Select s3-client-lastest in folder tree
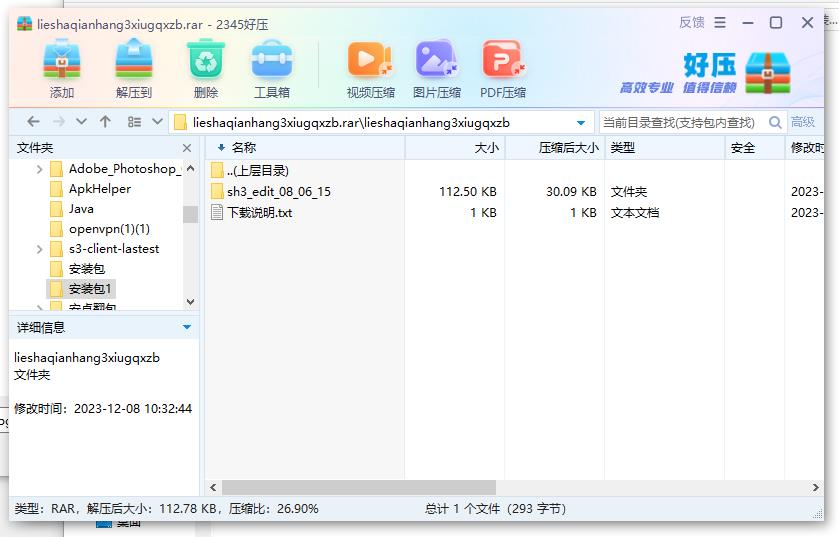Screen dimensions: 839x537 (114, 249)
